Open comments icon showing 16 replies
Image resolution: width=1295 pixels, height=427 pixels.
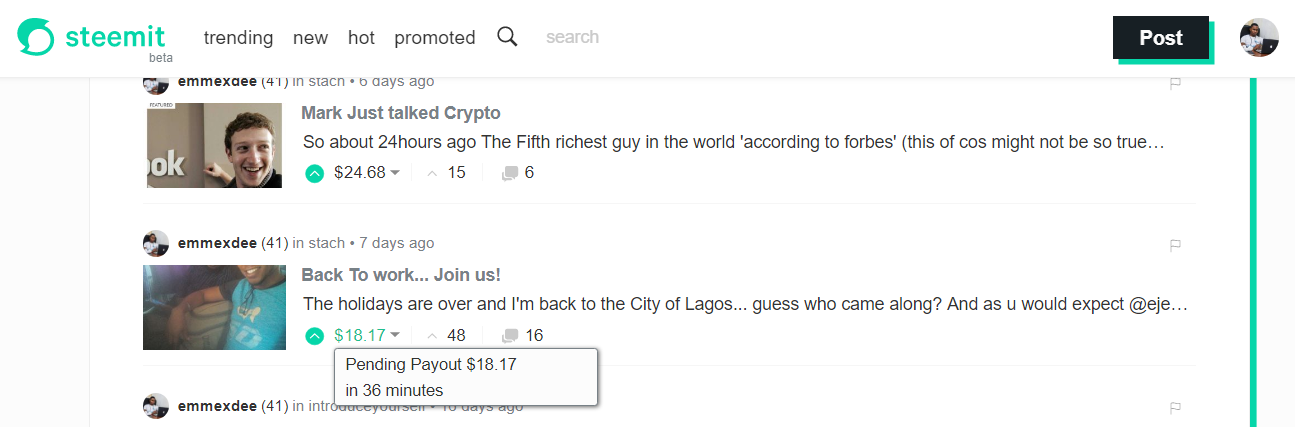click(x=510, y=336)
